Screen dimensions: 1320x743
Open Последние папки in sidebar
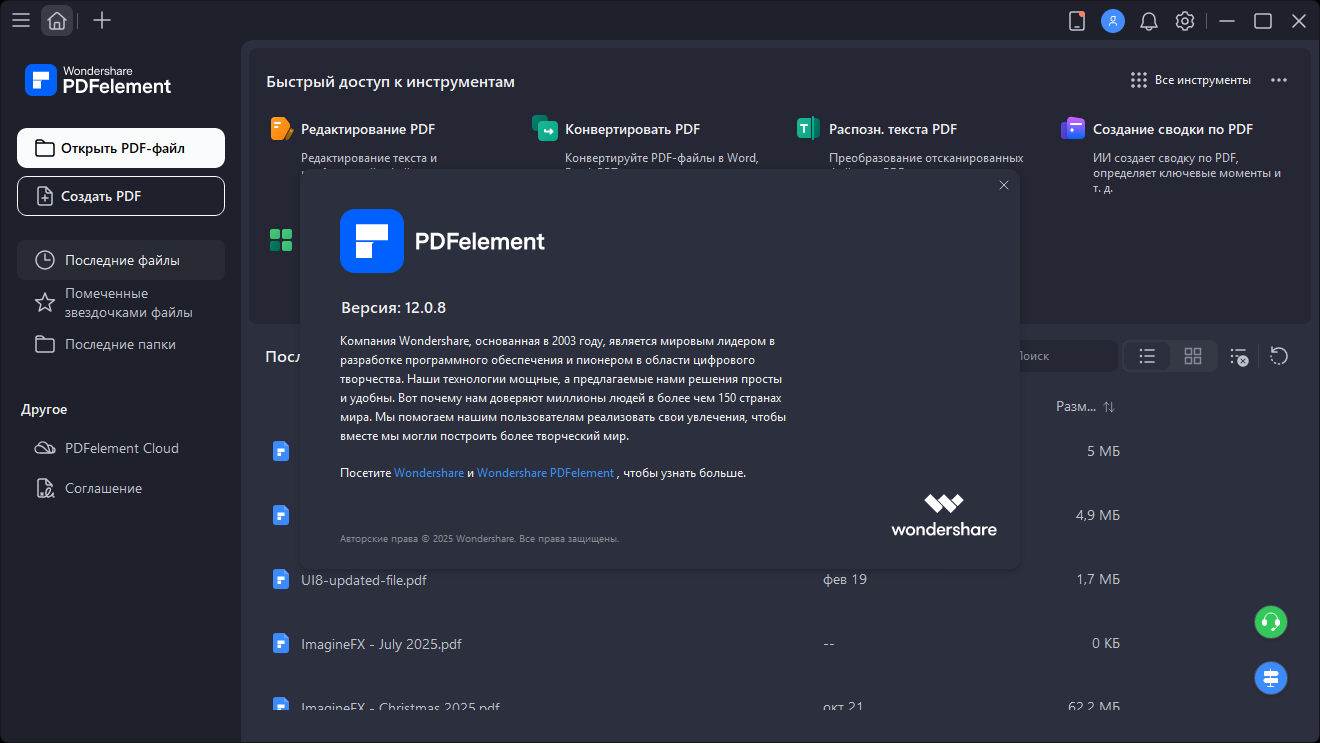point(121,344)
